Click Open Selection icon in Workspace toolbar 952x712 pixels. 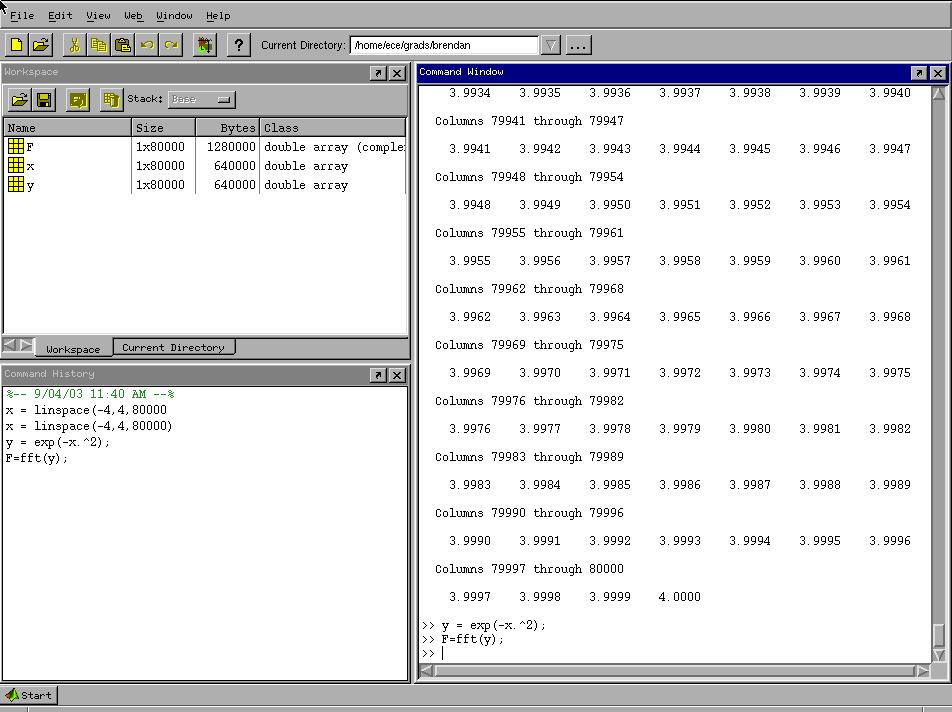tap(78, 100)
